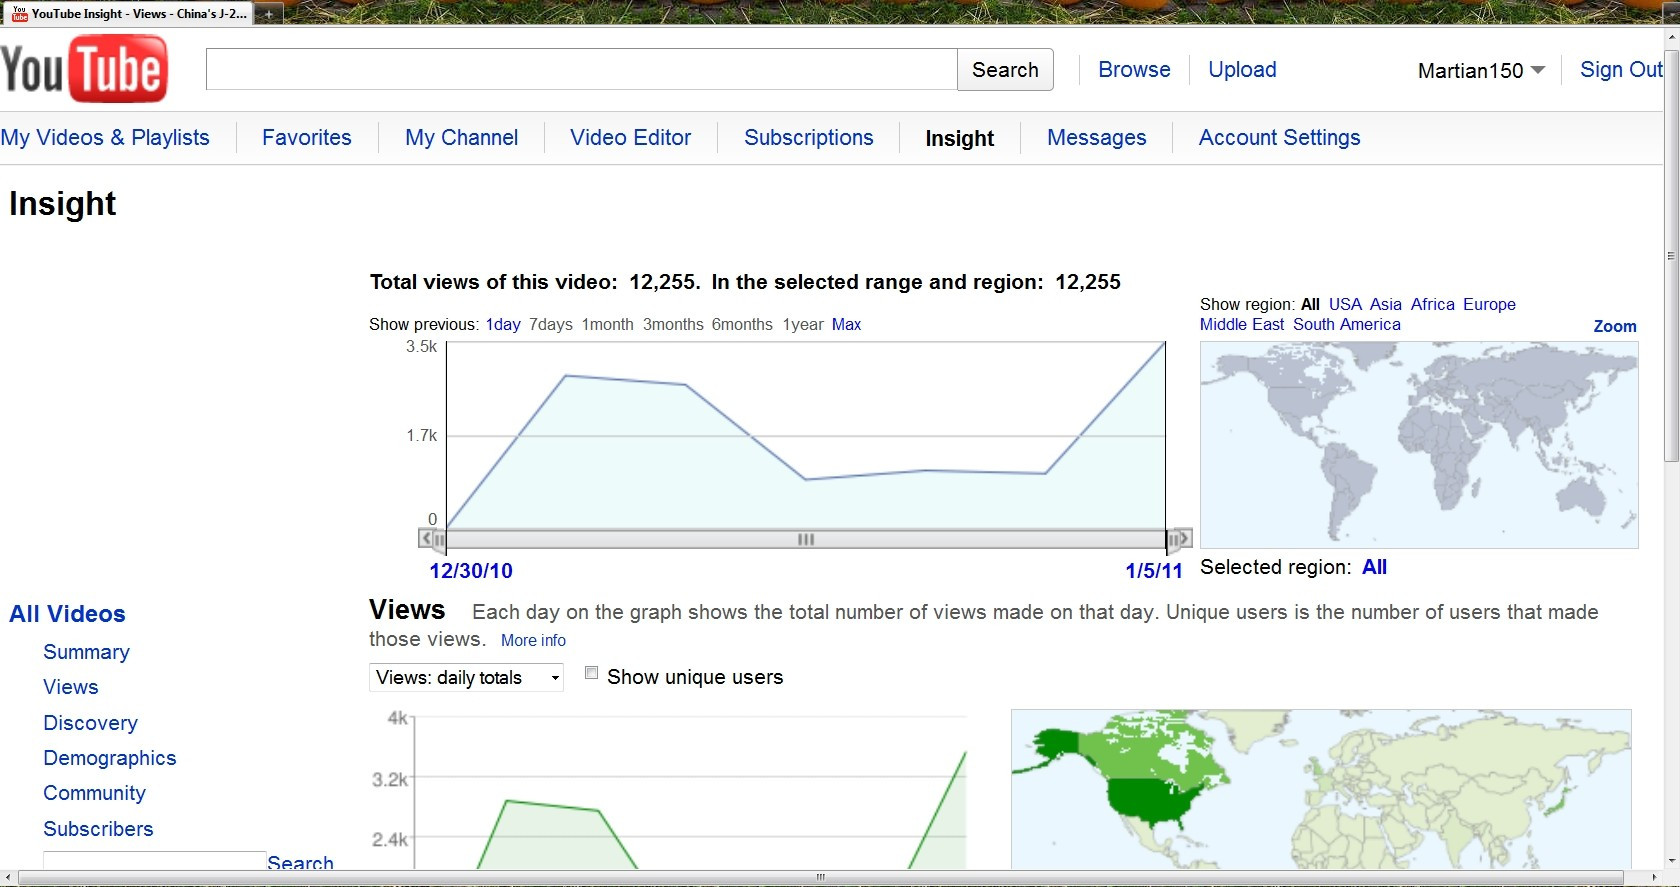Select the 3months range option
Screen dimensions: 1680x887
point(673,325)
